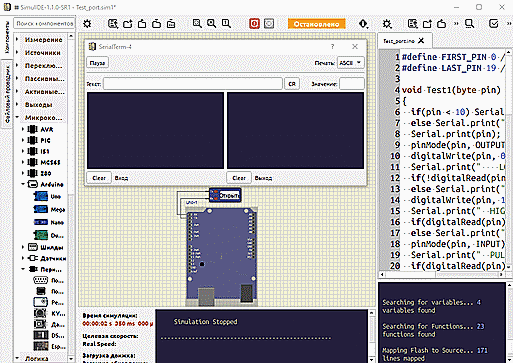Collapse the Пери... subcategory
The image size is (513, 363).
click(x=23, y=269)
